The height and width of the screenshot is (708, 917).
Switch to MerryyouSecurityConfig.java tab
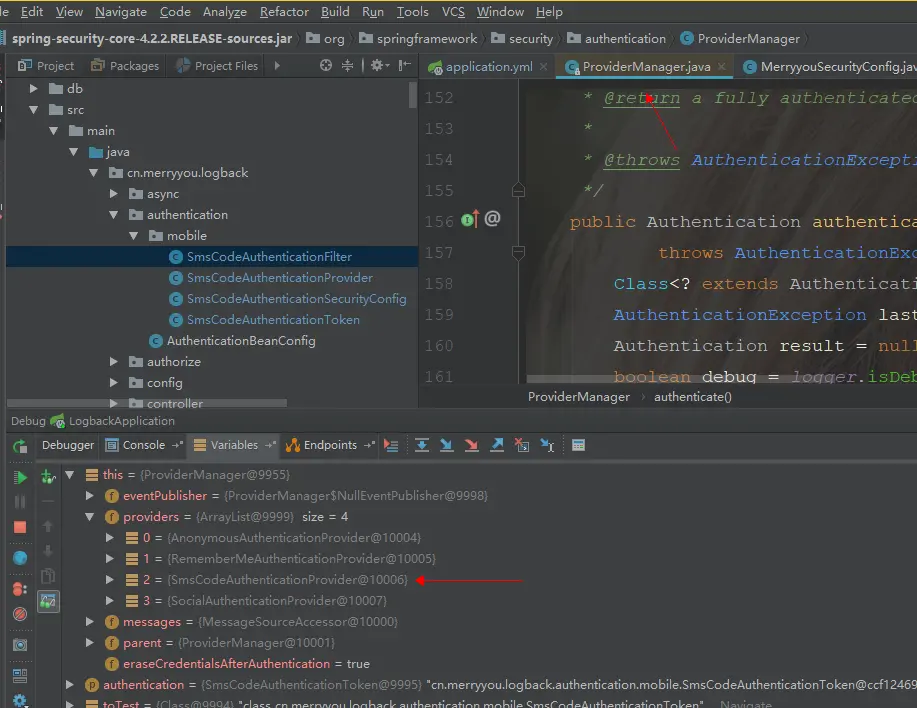828,67
